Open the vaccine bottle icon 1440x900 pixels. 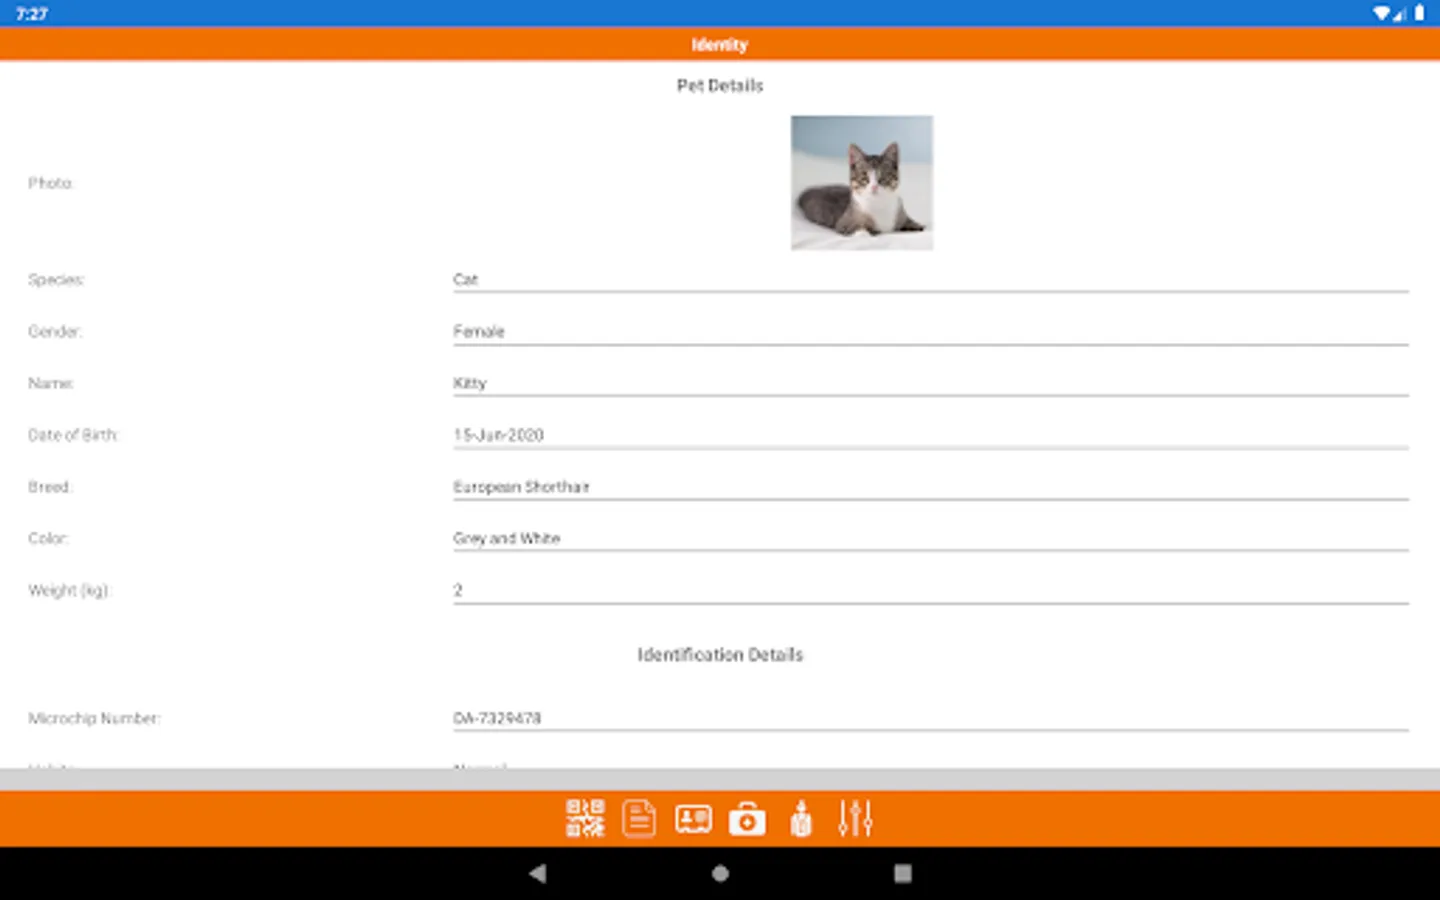(x=801, y=818)
